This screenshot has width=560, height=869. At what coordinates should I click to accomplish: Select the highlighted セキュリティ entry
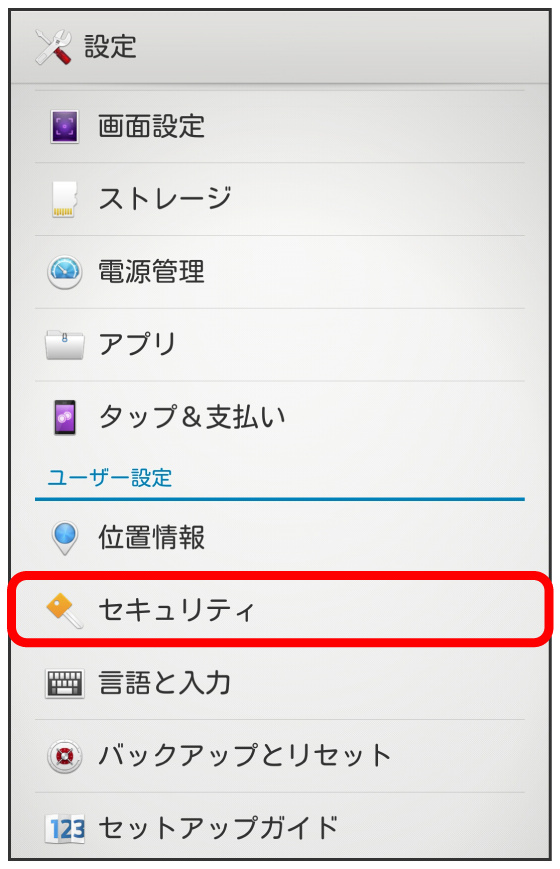point(279,610)
